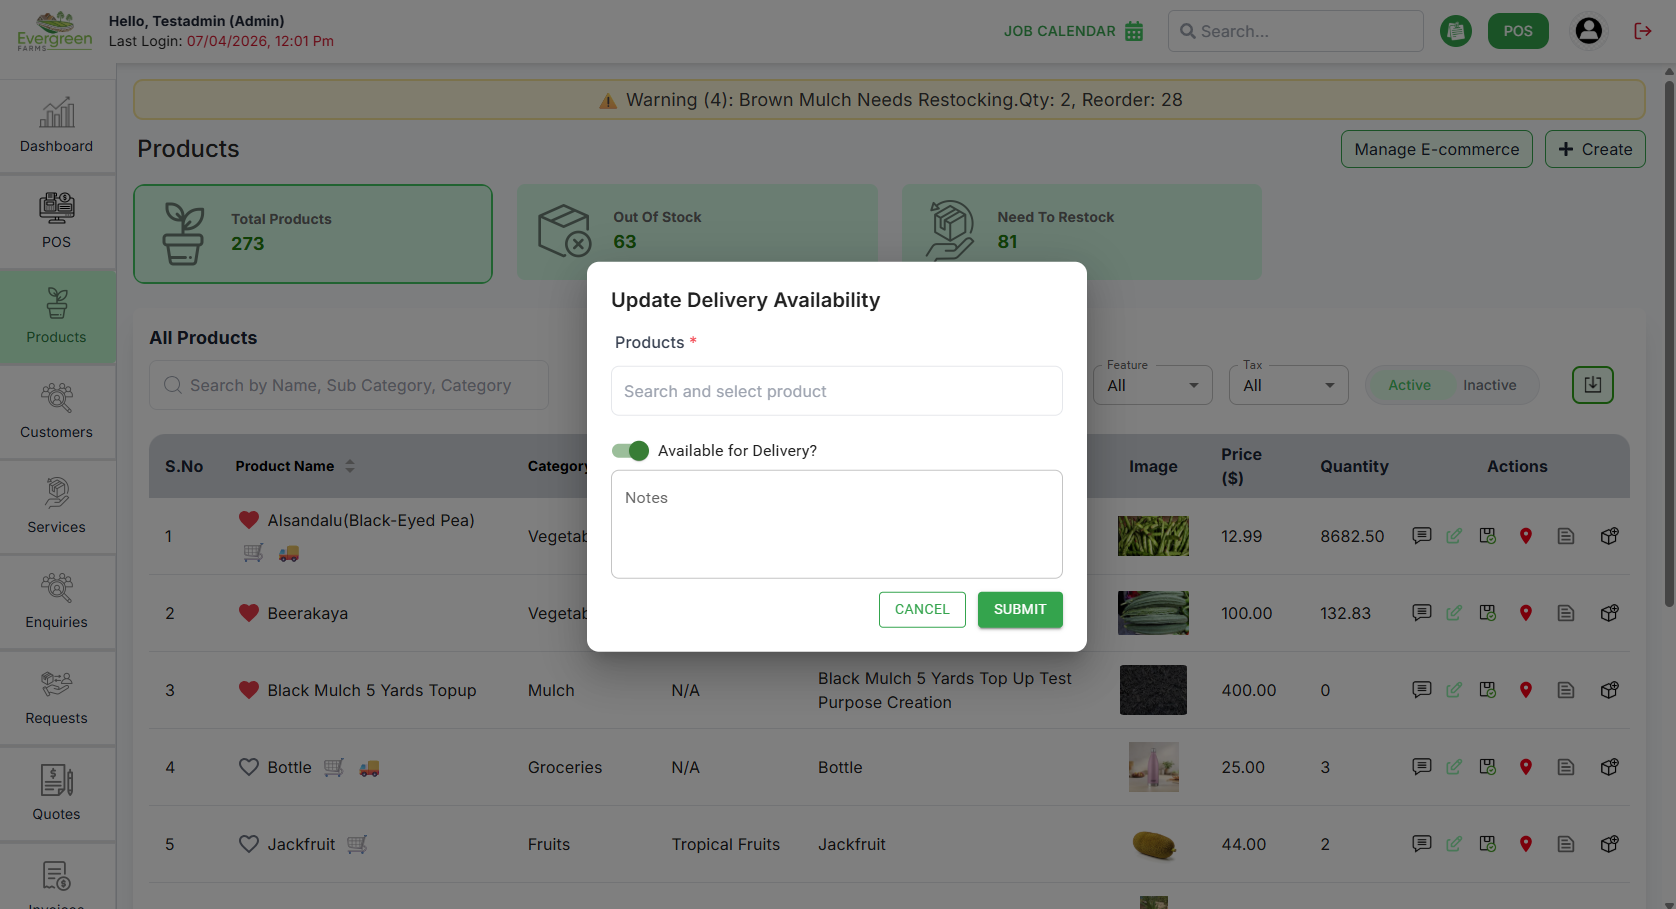
Task: Favorite the Jackfruit product heart
Action: [x=249, y=844]
